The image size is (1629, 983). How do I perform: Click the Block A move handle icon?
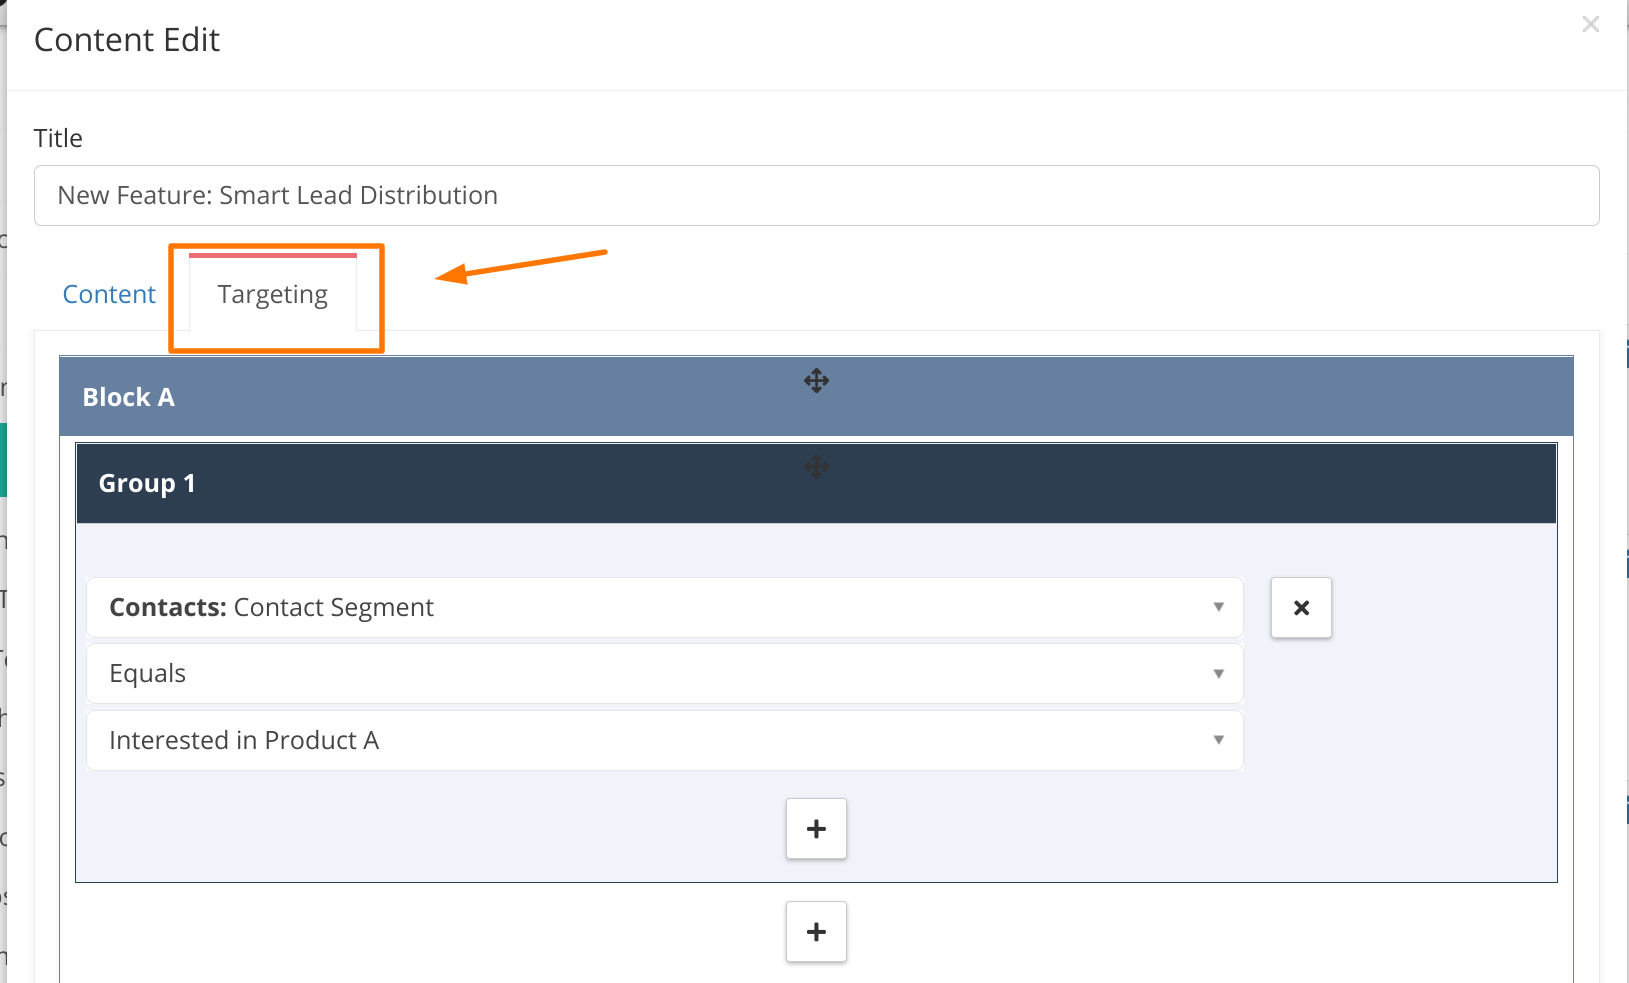[x=816, y=381]
